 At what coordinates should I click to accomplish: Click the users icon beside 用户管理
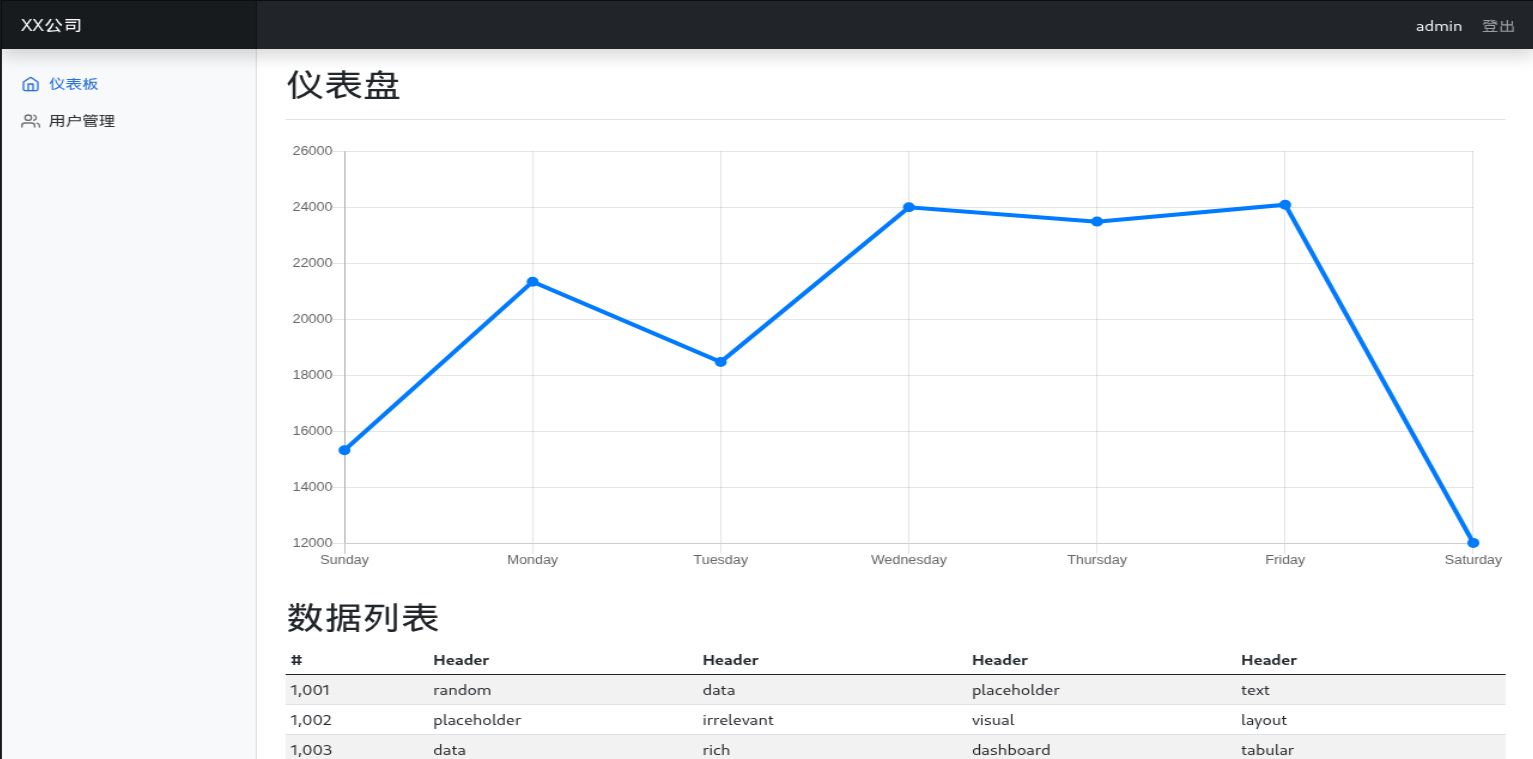click(30, 121)
